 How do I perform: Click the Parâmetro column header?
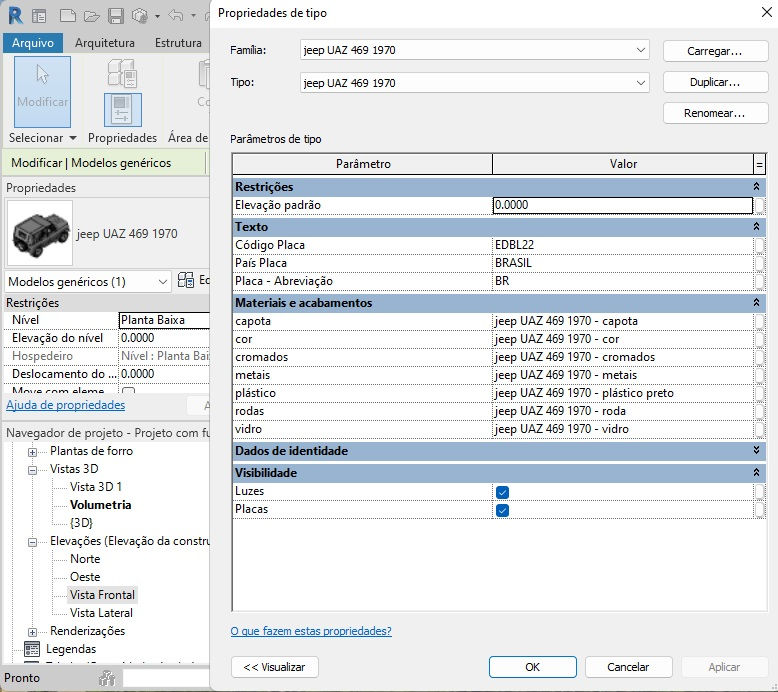click(x=363, y=164)
